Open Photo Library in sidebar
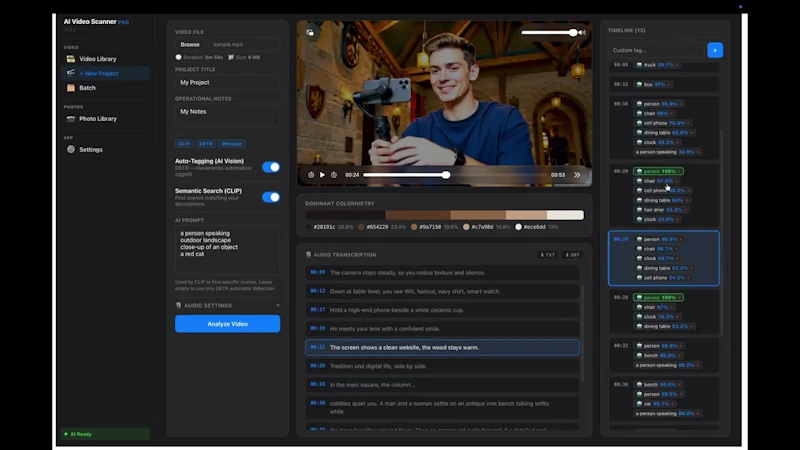This screenshot has height=450, width=800. click(105, 118)
